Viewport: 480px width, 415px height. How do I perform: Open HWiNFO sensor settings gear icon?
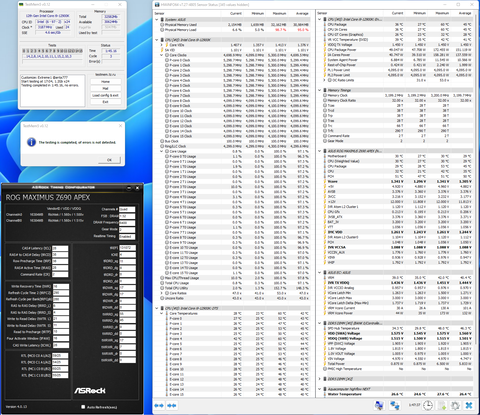[455, 405]
